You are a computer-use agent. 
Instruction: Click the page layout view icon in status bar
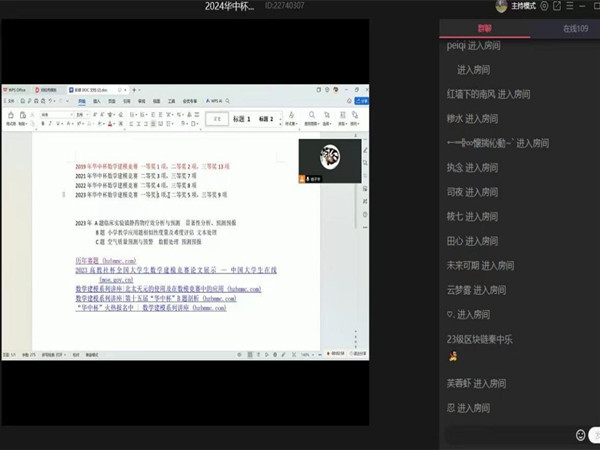pos(250,355)
